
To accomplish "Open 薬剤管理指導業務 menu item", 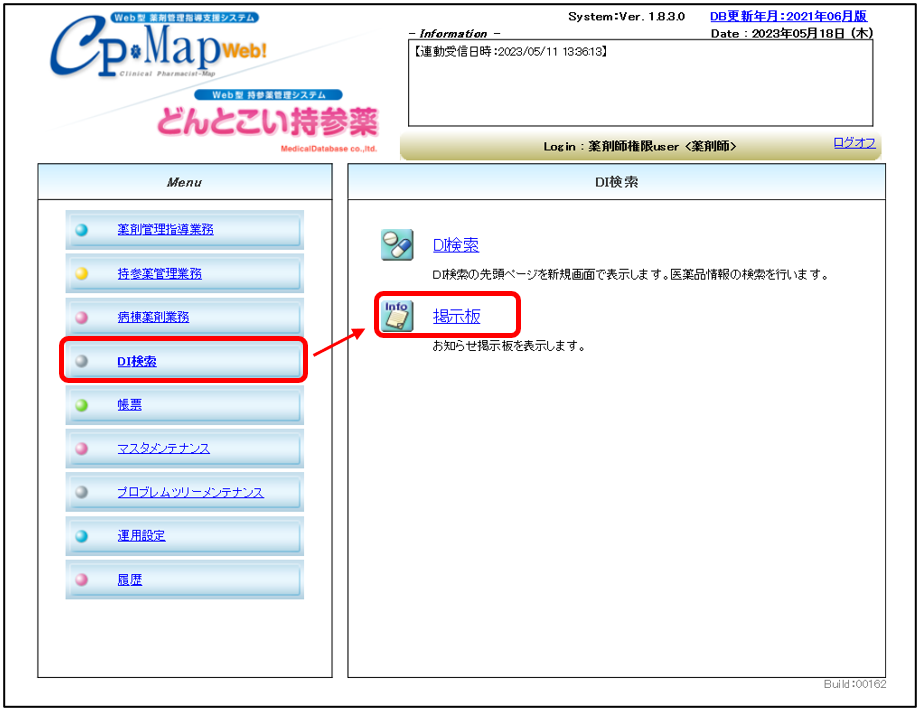I will [165, 230].
